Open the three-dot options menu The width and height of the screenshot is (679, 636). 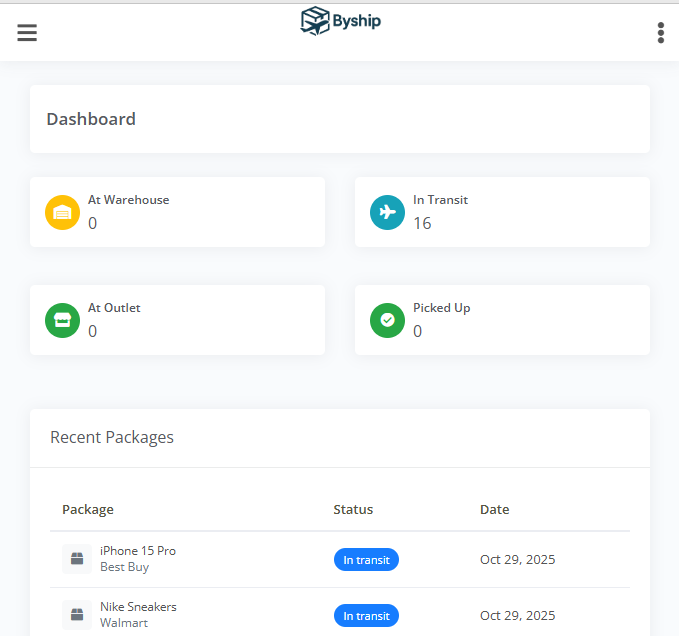click(x=660, y=33)
